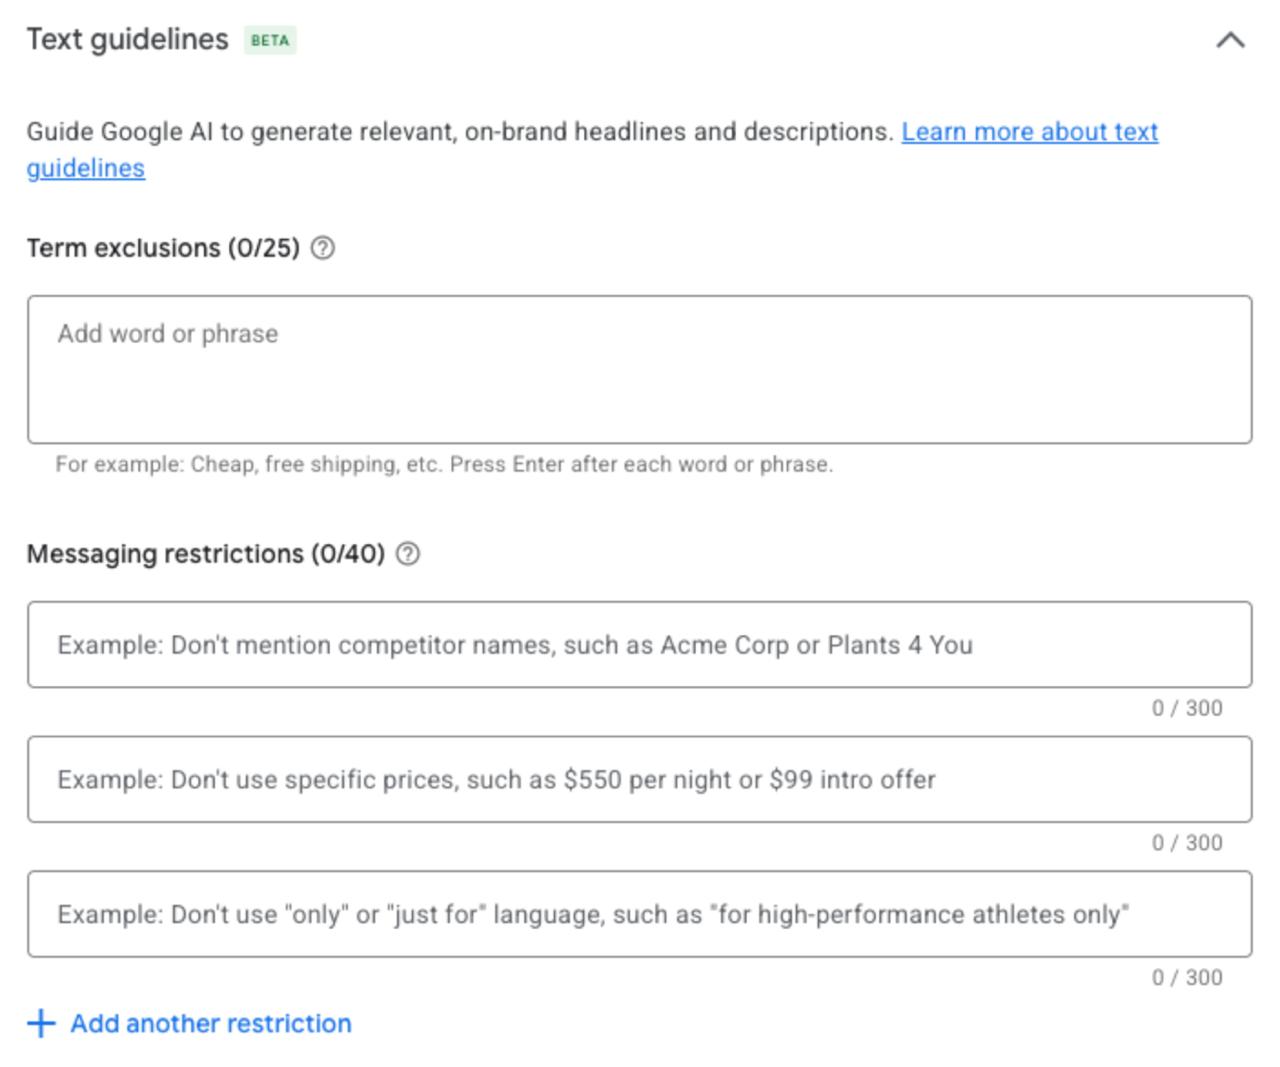Click the competitor names restriction field

[640, 645]
